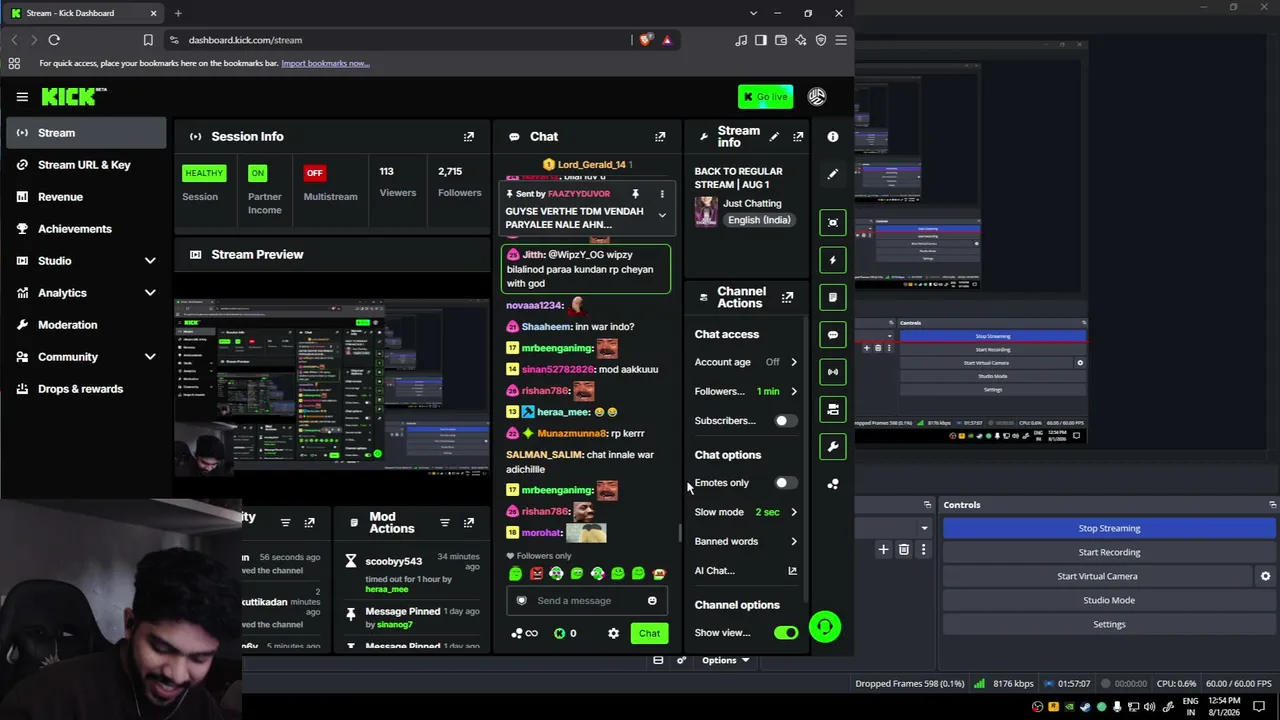The width and height of the screenshot is (1280, 720).
Task: Pop out the Chat panel
Action: tap(660, 137)
